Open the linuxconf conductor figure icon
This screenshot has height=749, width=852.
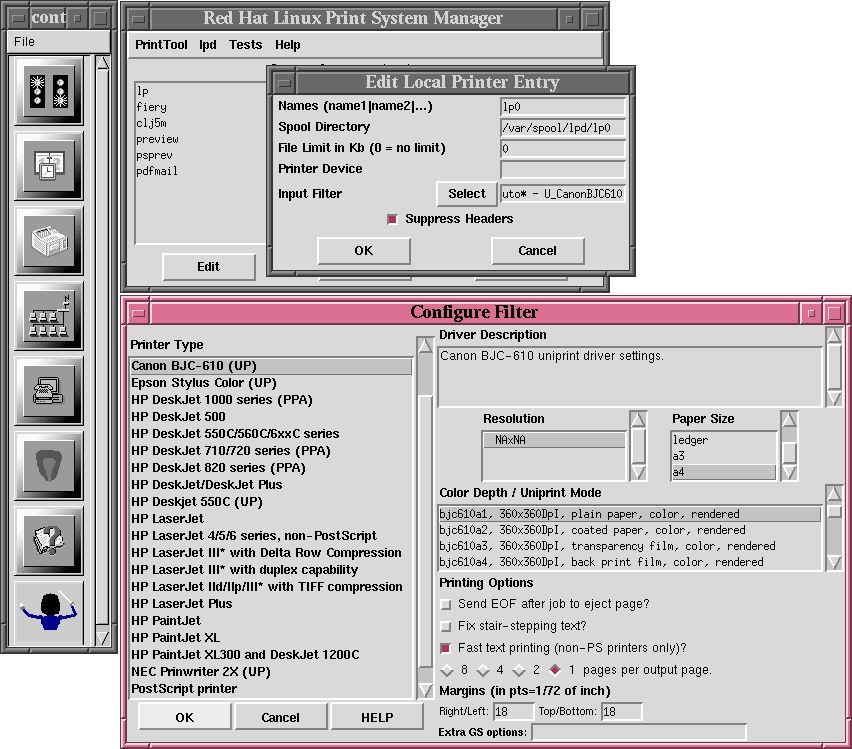49,613
